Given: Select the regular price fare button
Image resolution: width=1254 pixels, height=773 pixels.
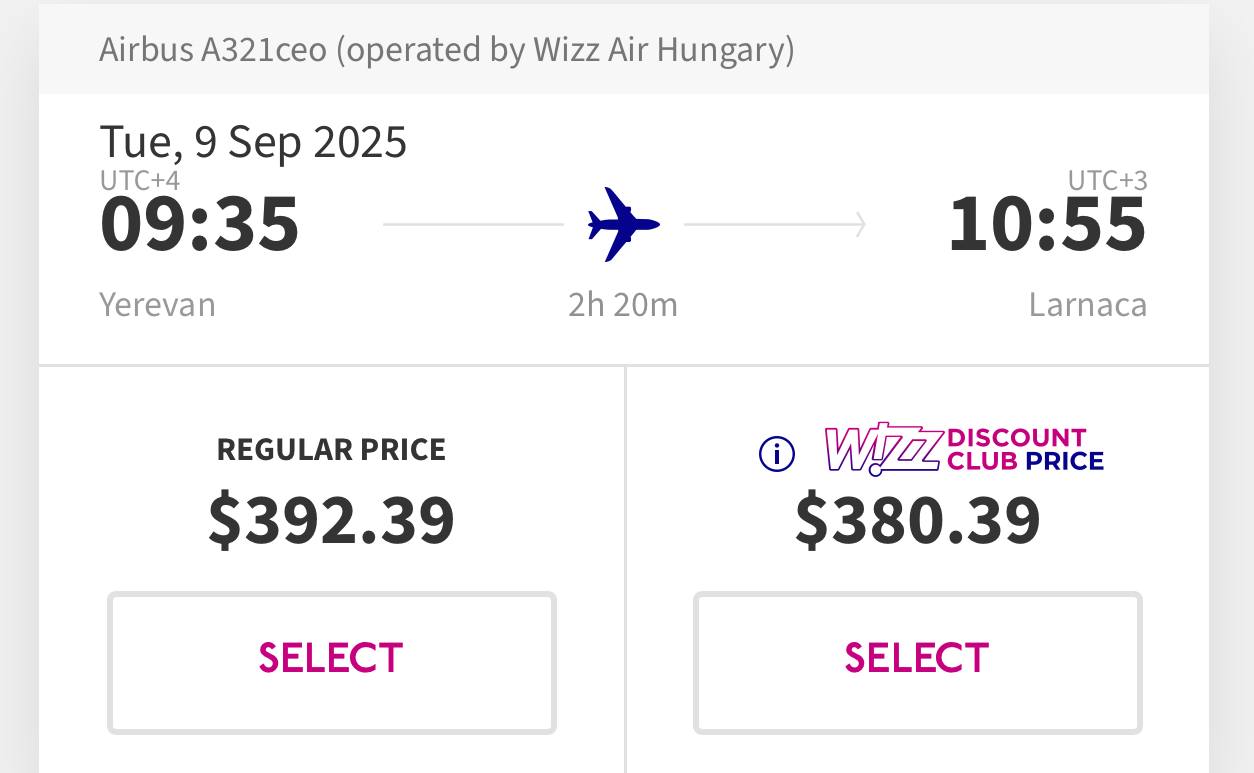Looking at the screenshot, I should pyautogui.click(x=331, y=663).
